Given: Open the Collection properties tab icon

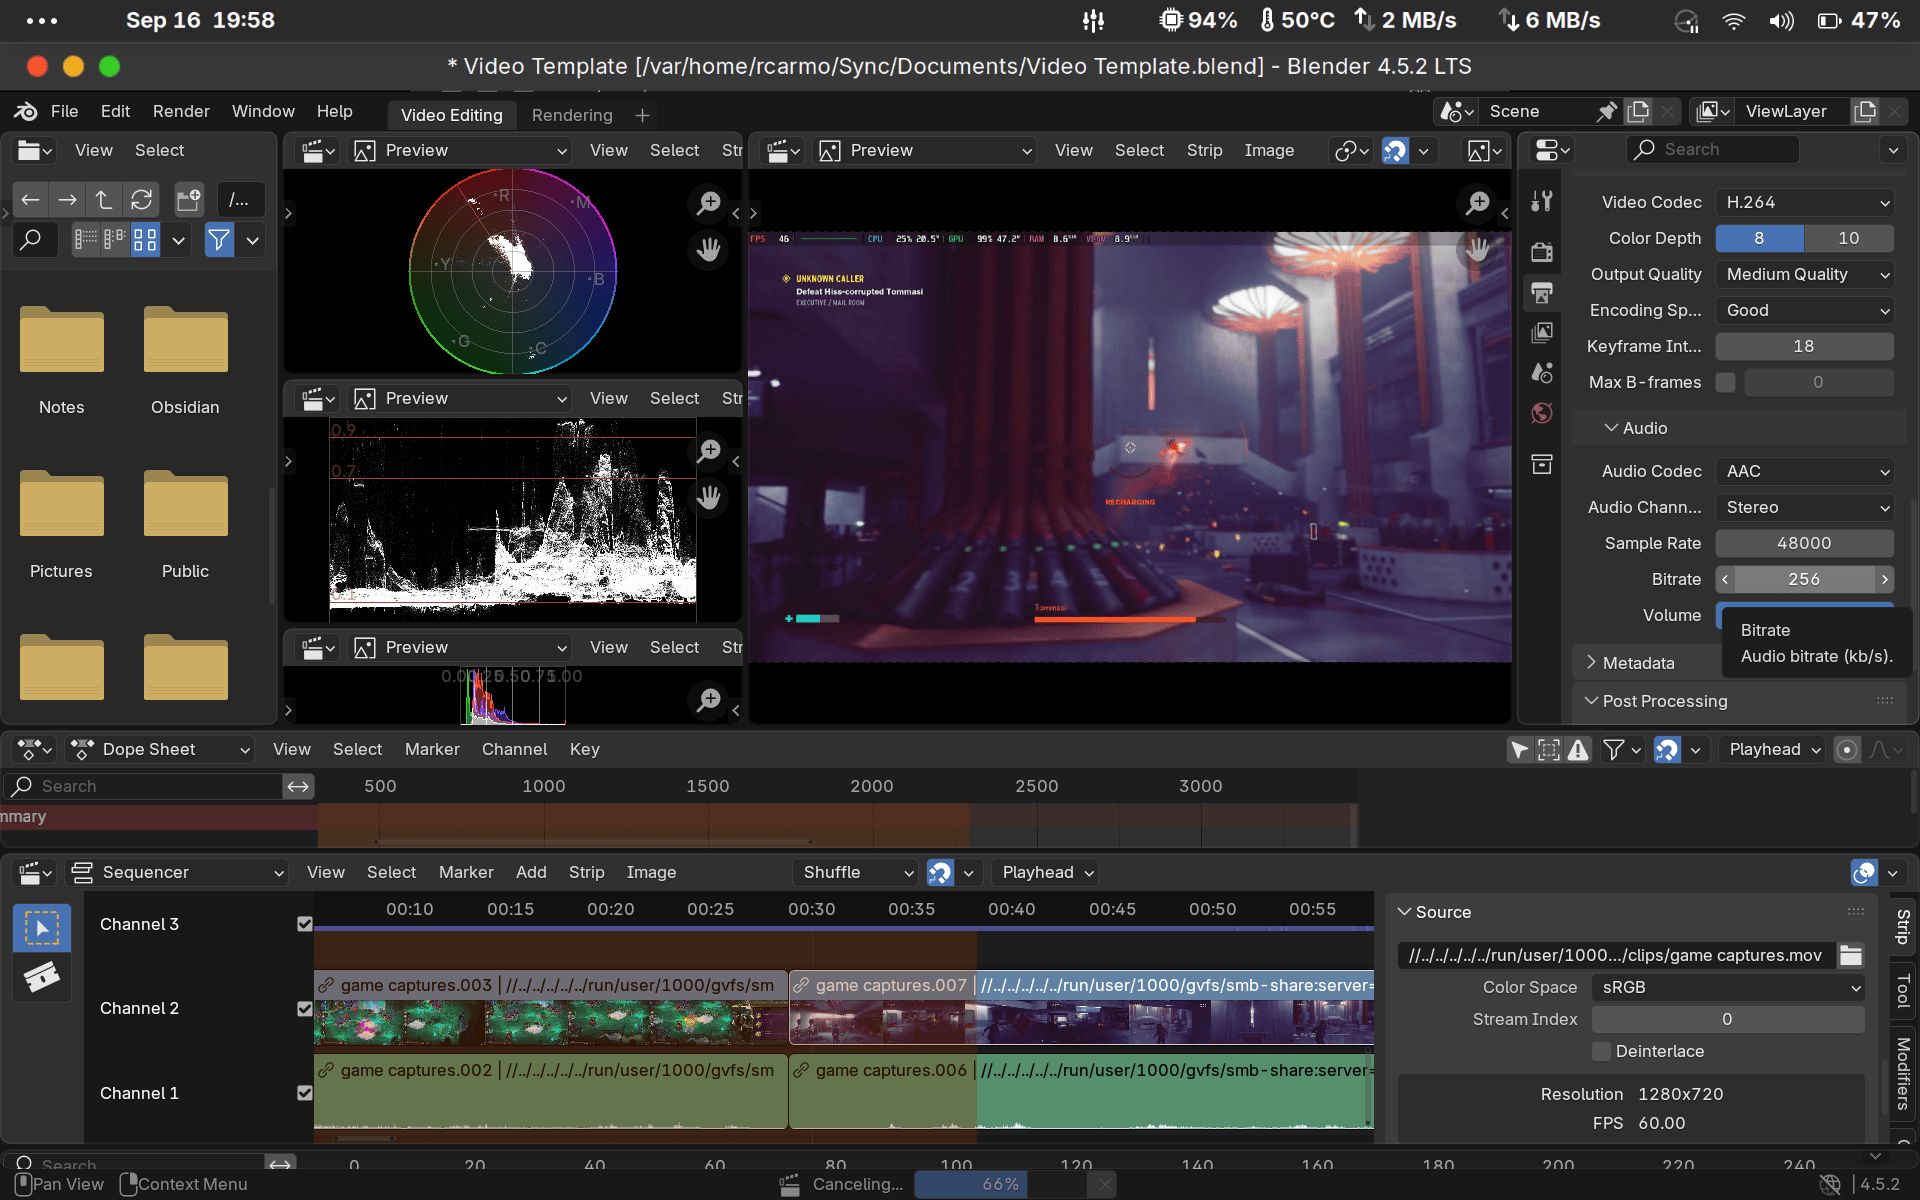Looking at the screenshot, I should click(1542, 464).
